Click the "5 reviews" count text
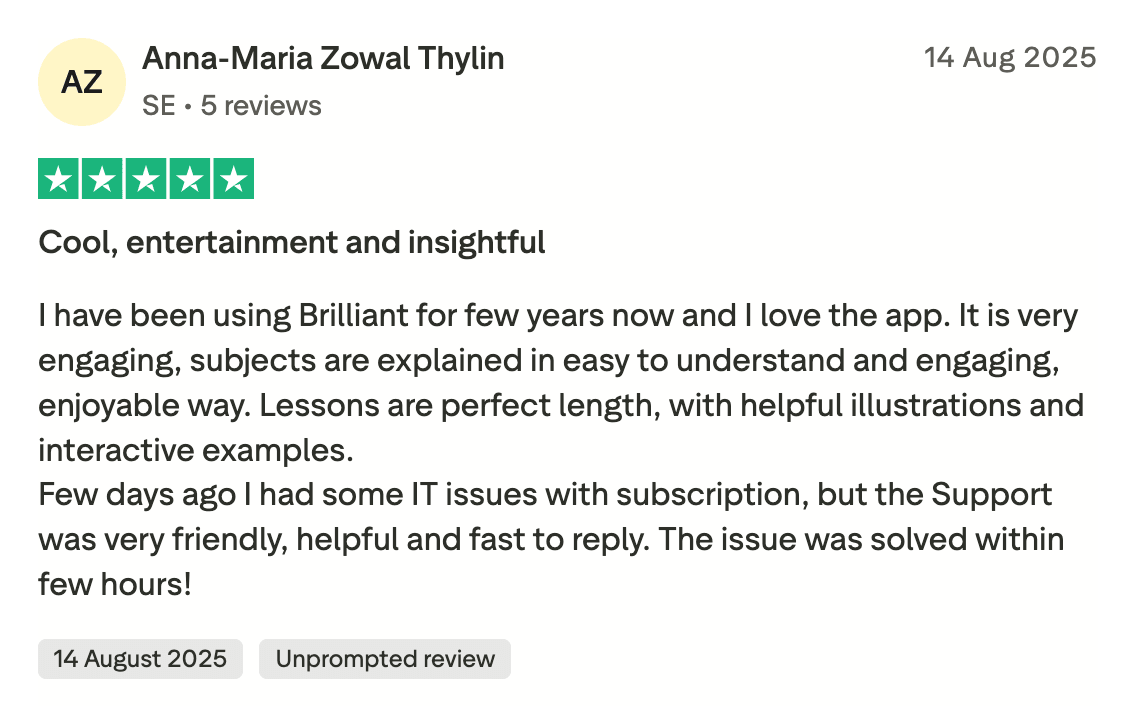The image size is (1130, 706). (x=261, y=106)
